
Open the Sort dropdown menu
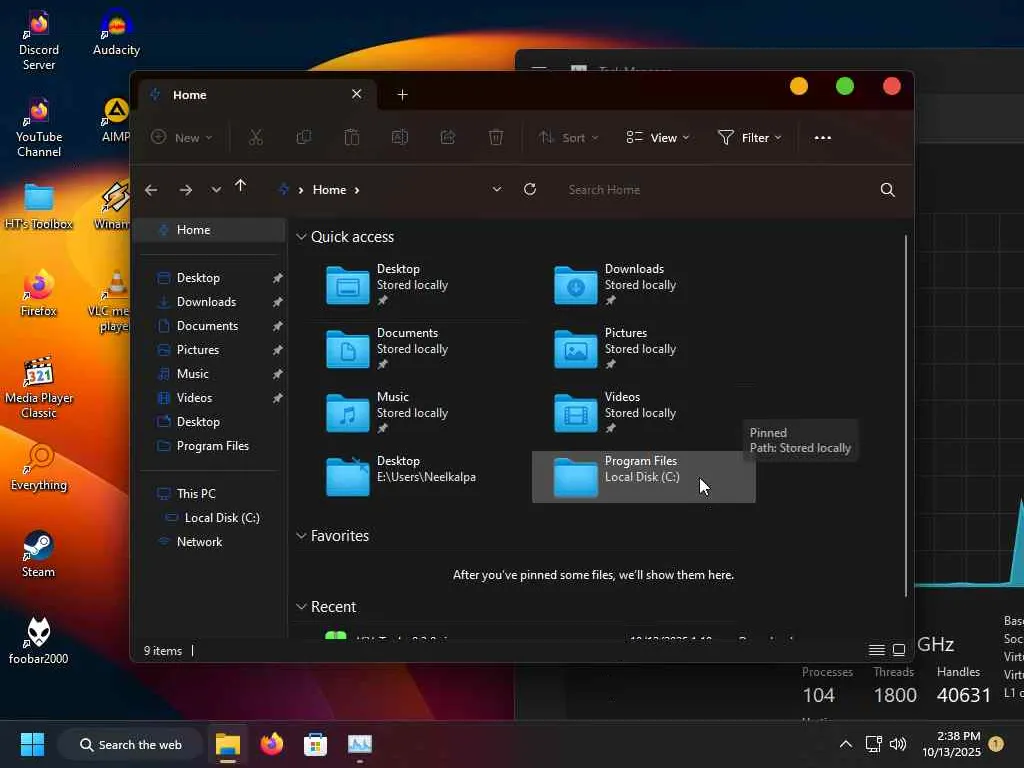click(568, 137)
